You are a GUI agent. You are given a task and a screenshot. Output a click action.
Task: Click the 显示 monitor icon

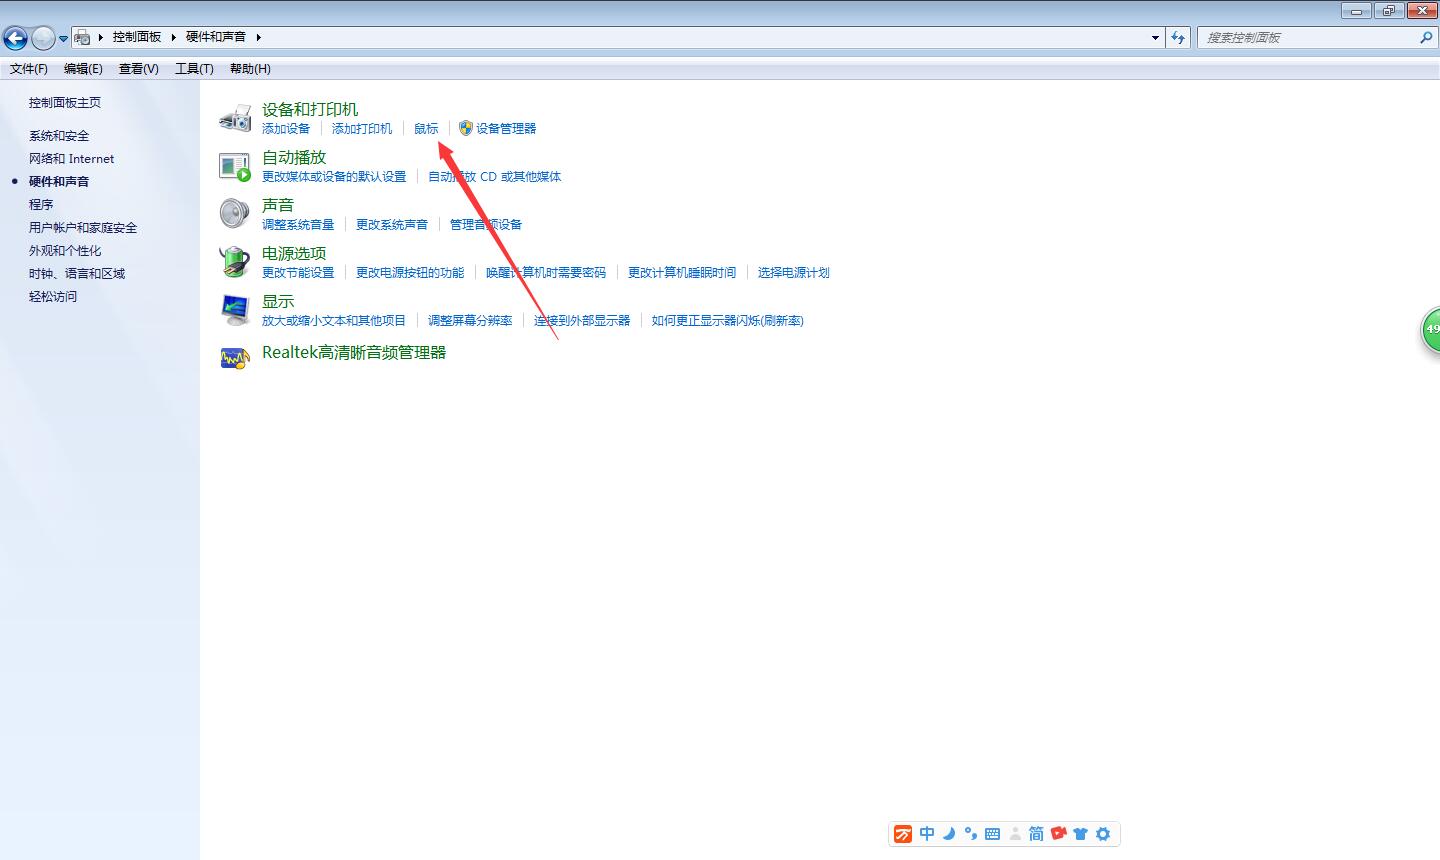[235, 310]
